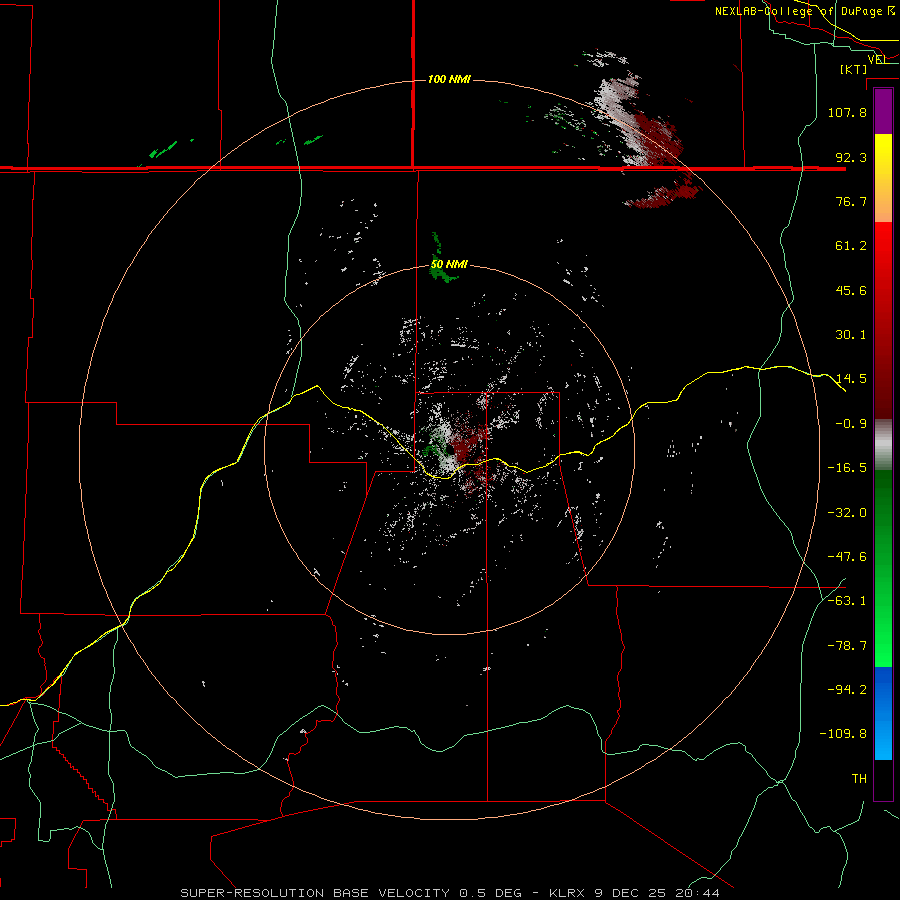Click the 14.5 velocity scale value
The image size is (900, 900).
851,379
